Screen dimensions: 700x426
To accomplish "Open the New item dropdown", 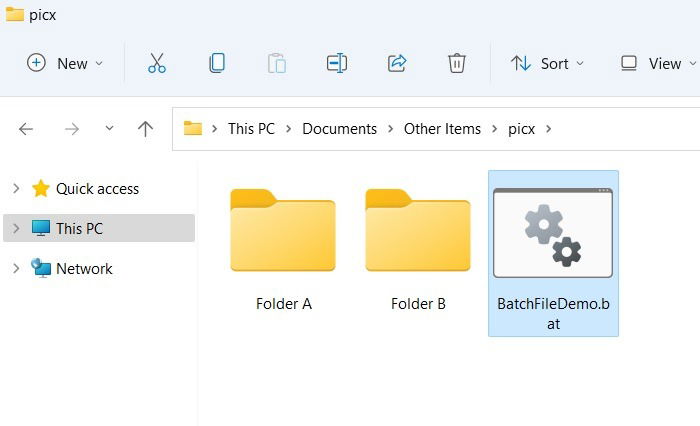I will (65, 63).
